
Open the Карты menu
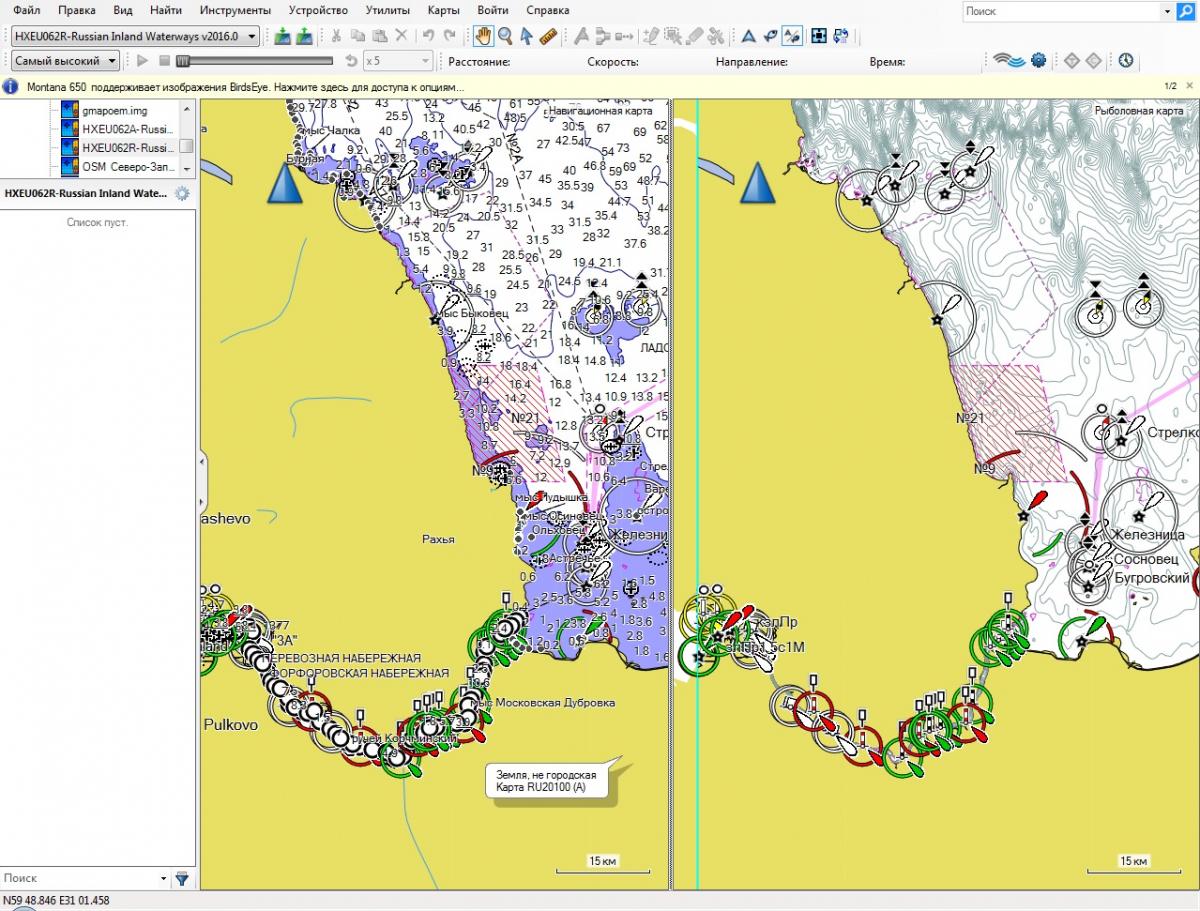(443, 10)
